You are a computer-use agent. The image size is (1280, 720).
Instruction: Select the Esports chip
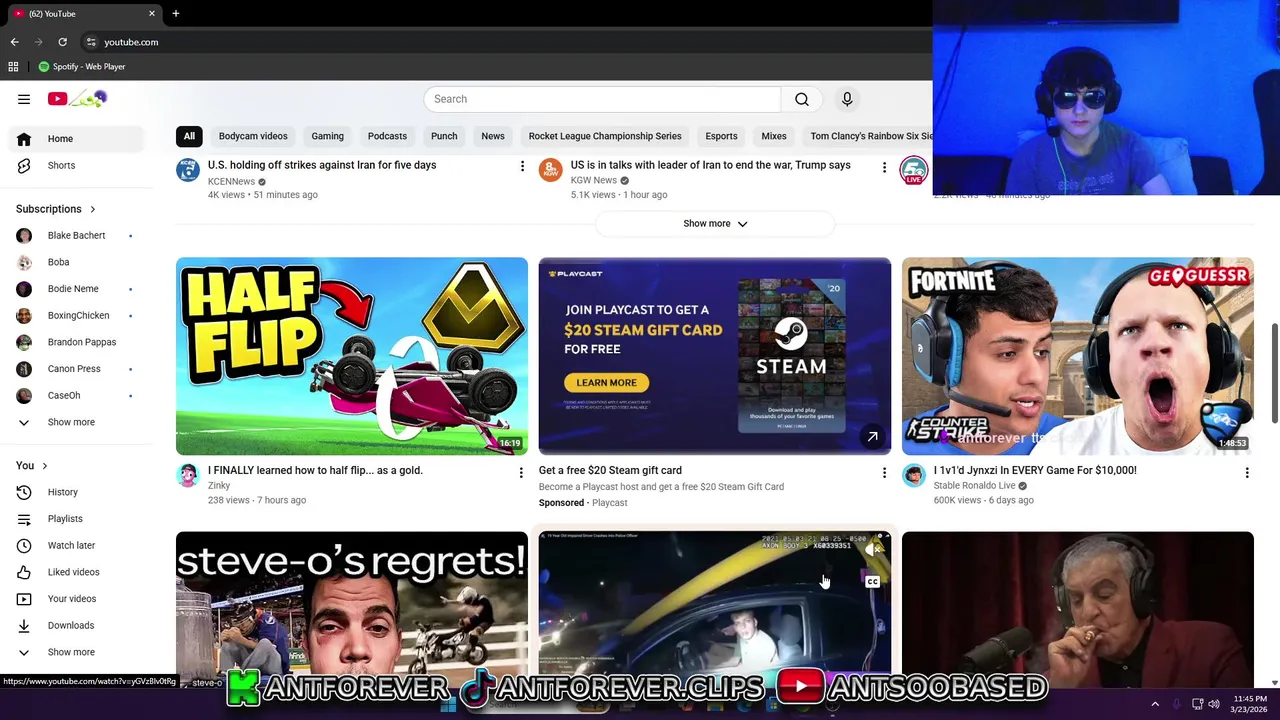click(721, 136)
